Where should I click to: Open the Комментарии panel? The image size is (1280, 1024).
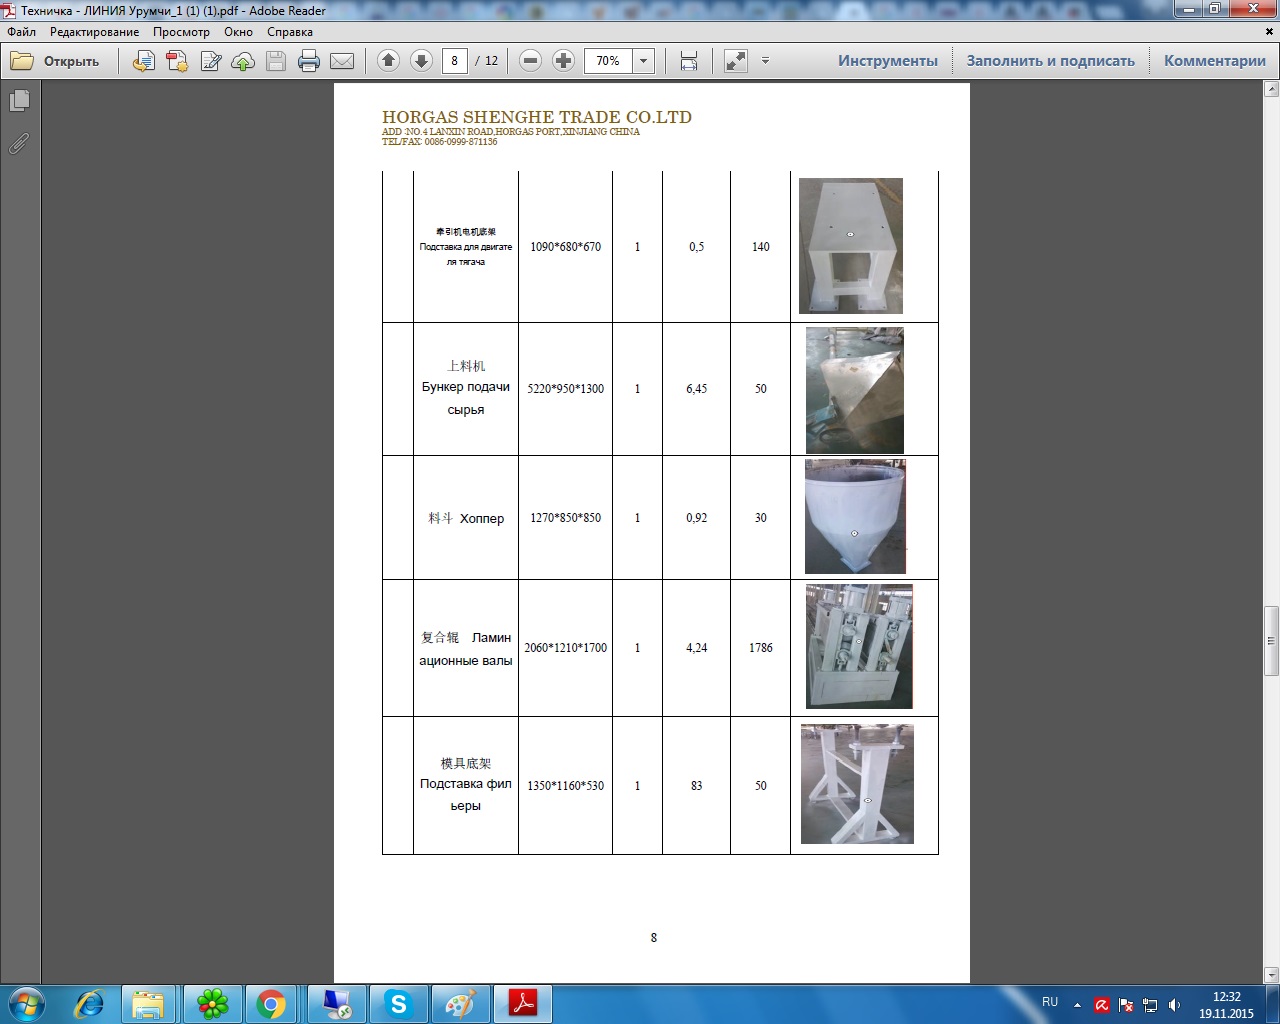pos(1215,61)
